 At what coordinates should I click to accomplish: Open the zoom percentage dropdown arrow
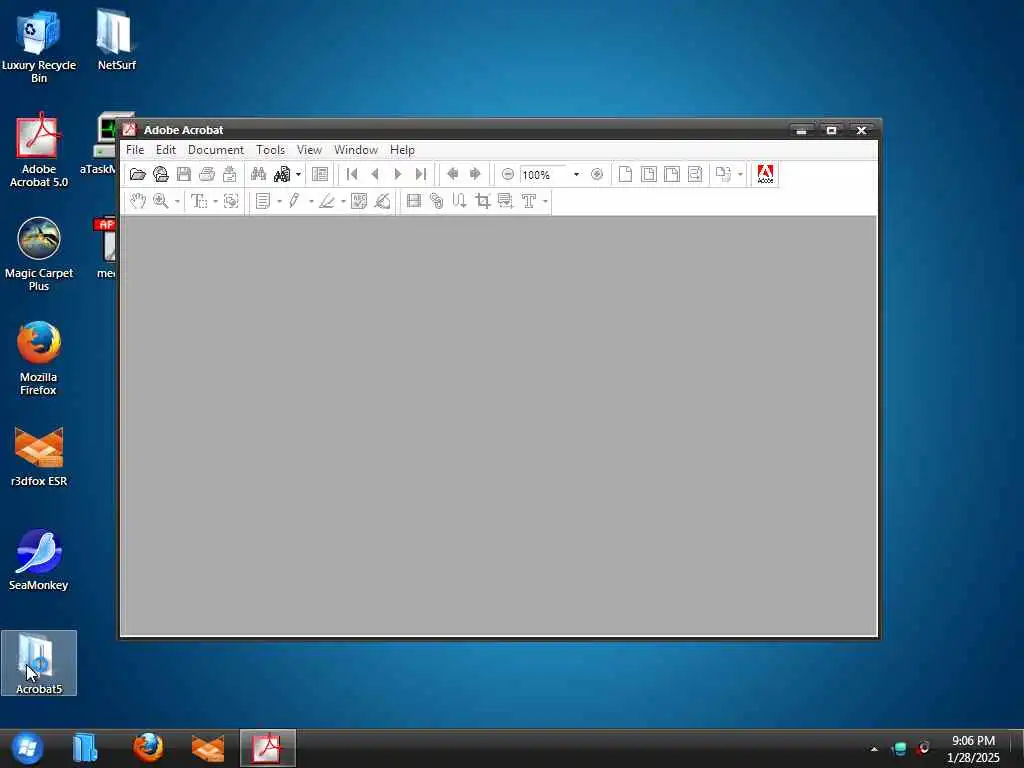tap(576, 174)
